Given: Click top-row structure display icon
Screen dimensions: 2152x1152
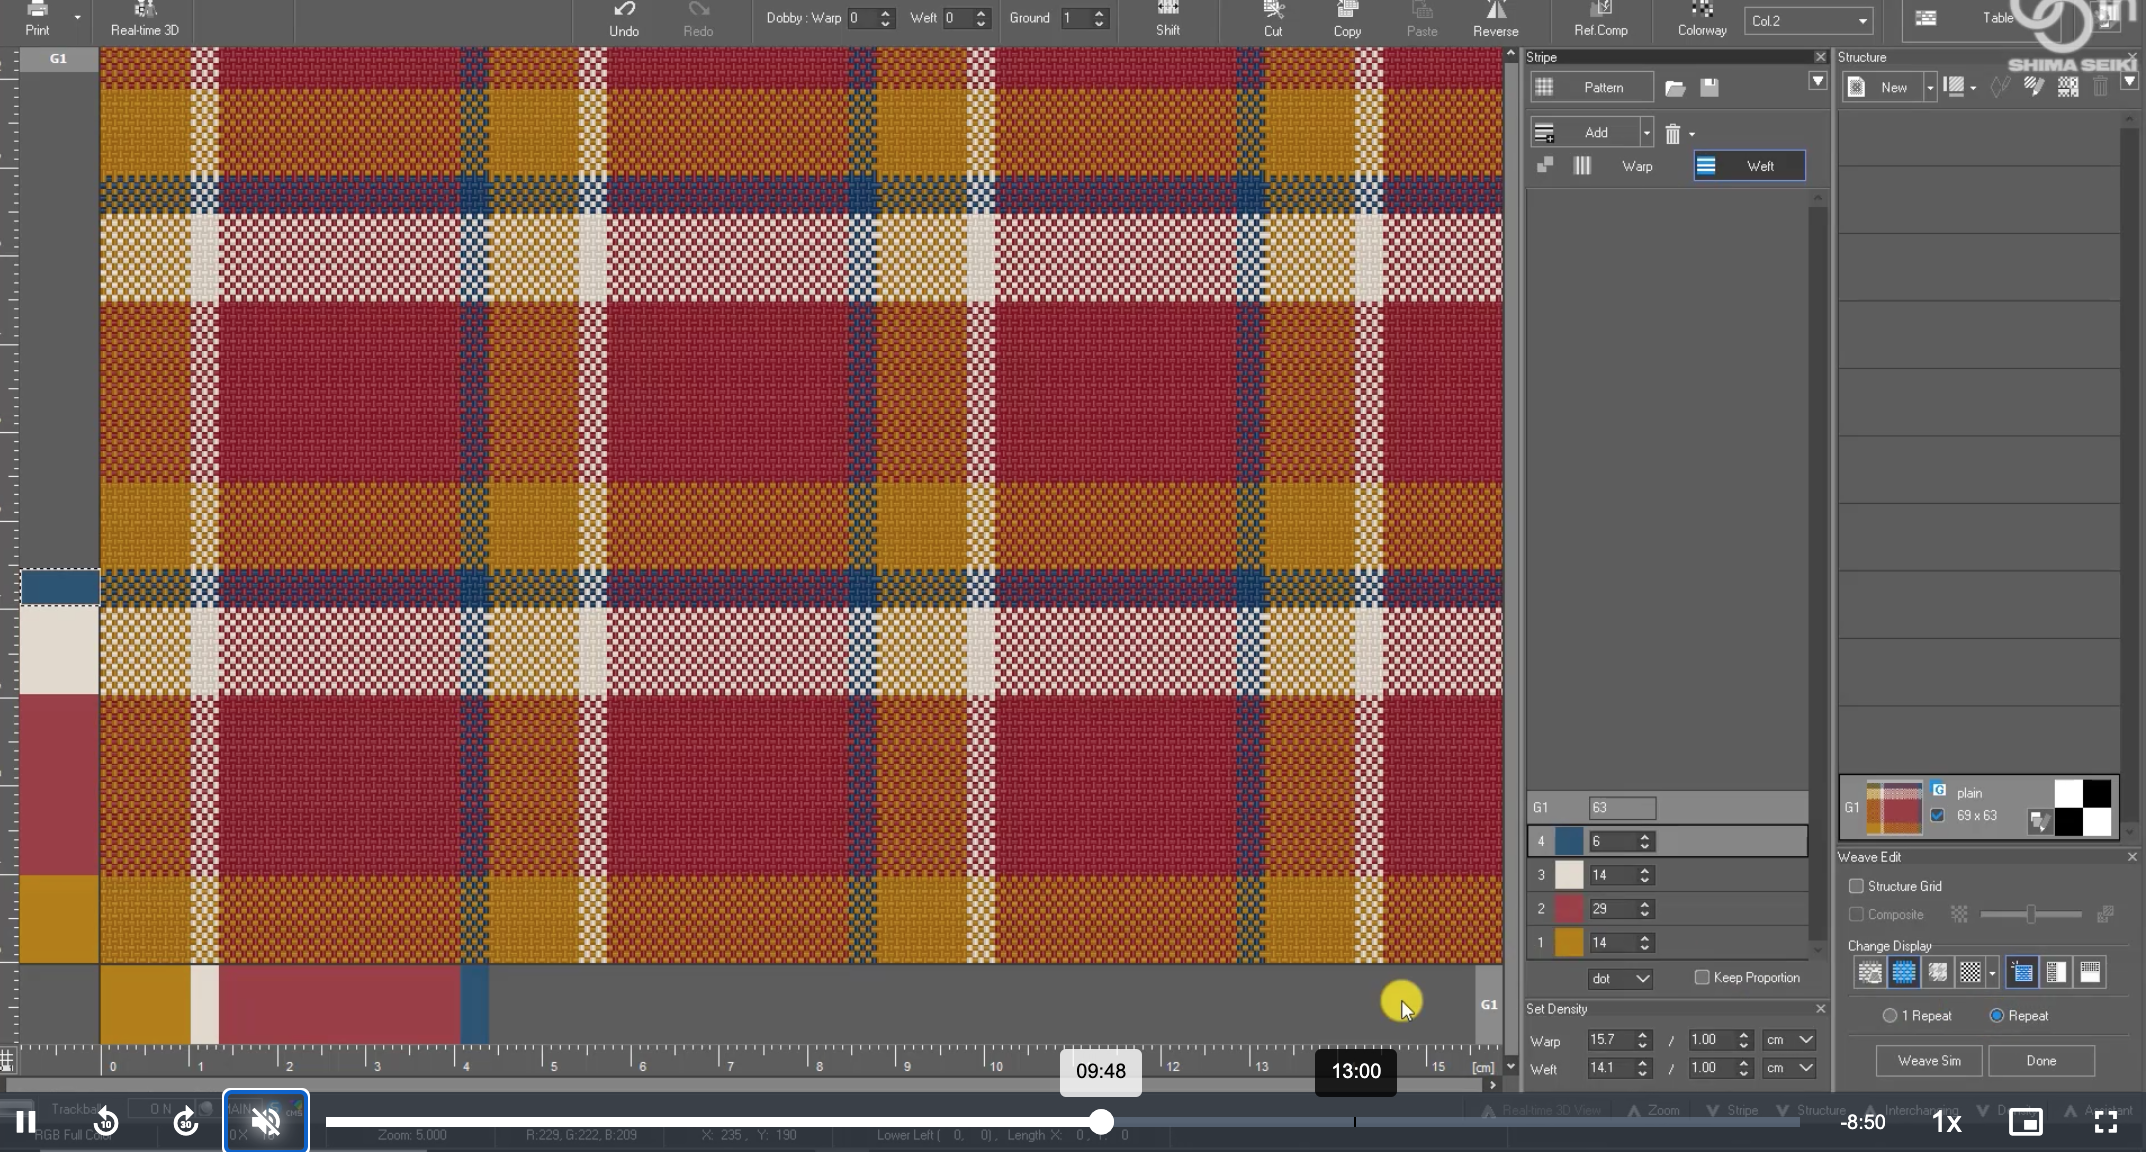Looking at the screenshot, I should click(2090, 972).
